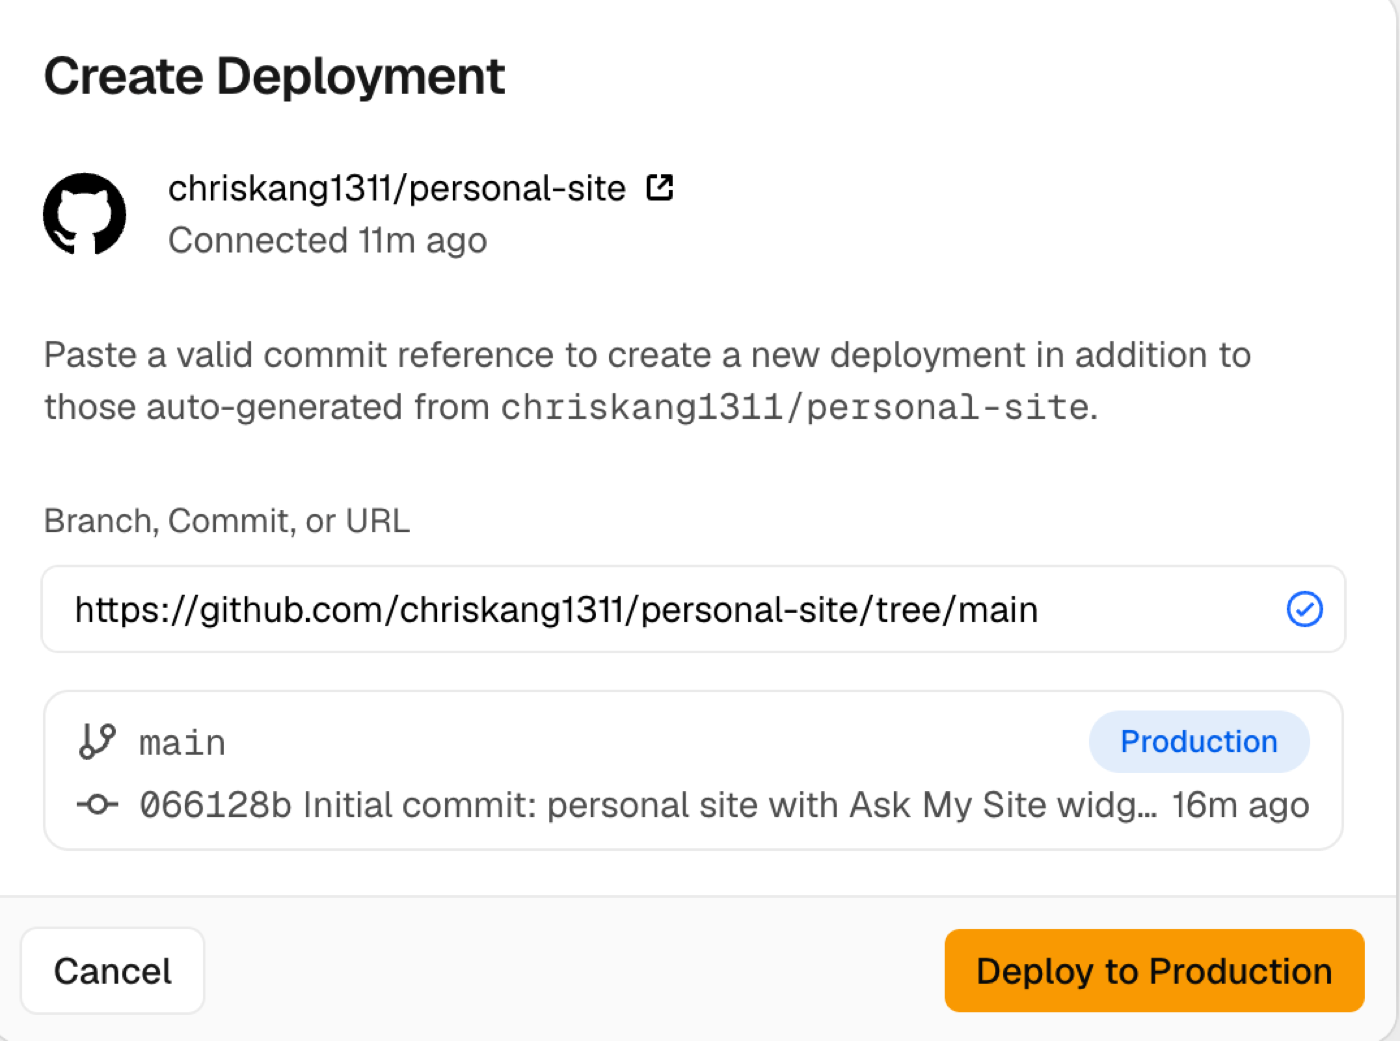Click the blue validation checkmark icon
The image size is (1400, 1041).
(x=1304, y=609)
